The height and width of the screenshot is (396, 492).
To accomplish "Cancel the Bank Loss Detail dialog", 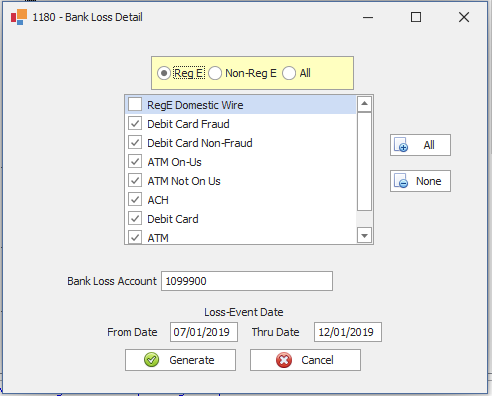I will click(x=305, y=360).
